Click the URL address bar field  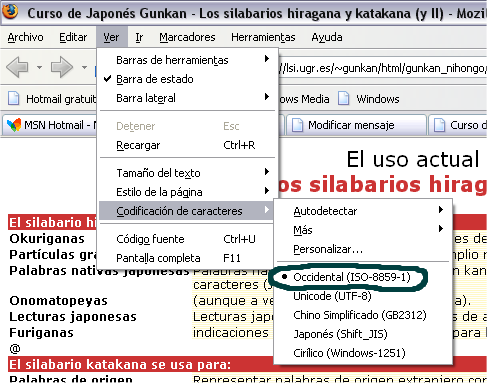[x=383, y=68]
